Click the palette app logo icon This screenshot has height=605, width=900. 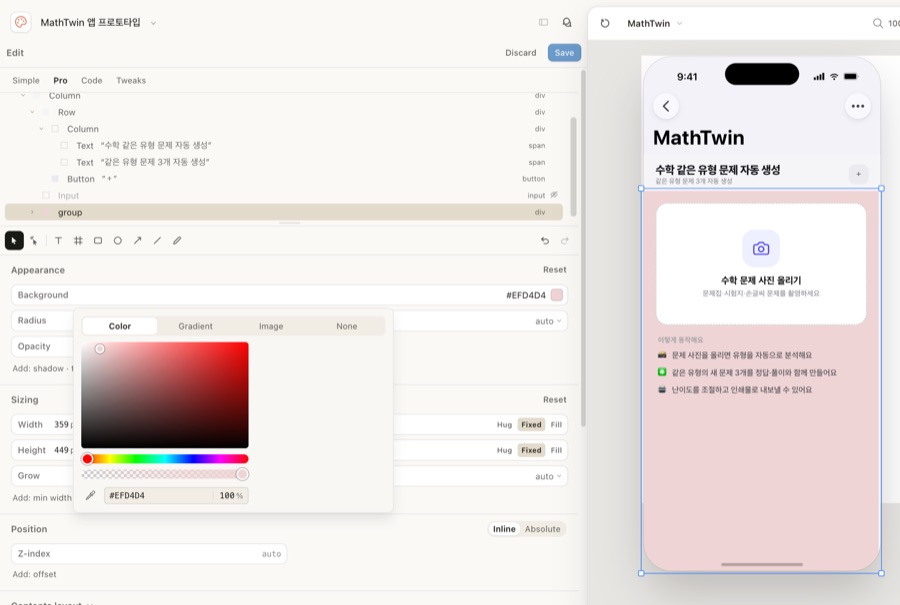coord(21,22)
